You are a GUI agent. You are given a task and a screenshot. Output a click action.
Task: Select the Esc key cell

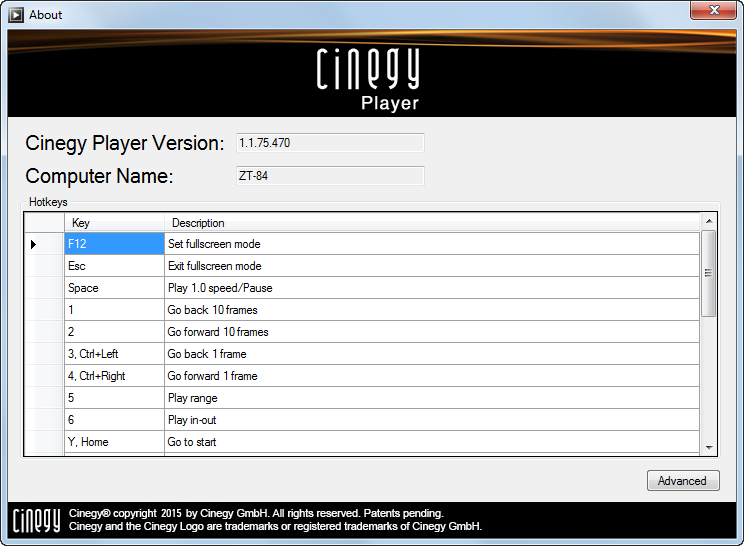(114, 266)
